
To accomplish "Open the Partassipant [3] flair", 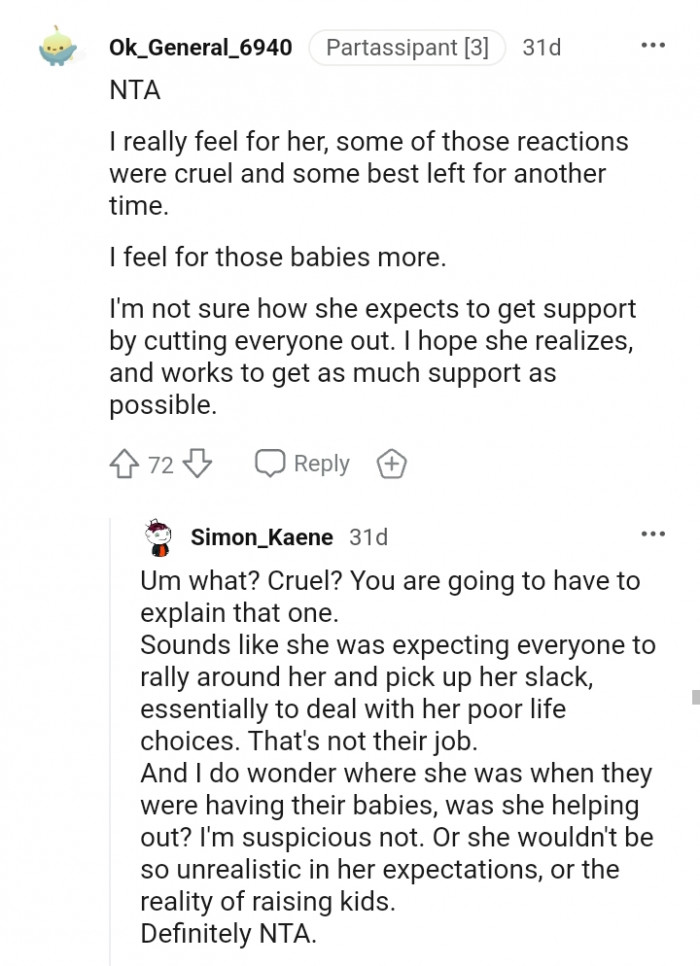I will (406, 46).
